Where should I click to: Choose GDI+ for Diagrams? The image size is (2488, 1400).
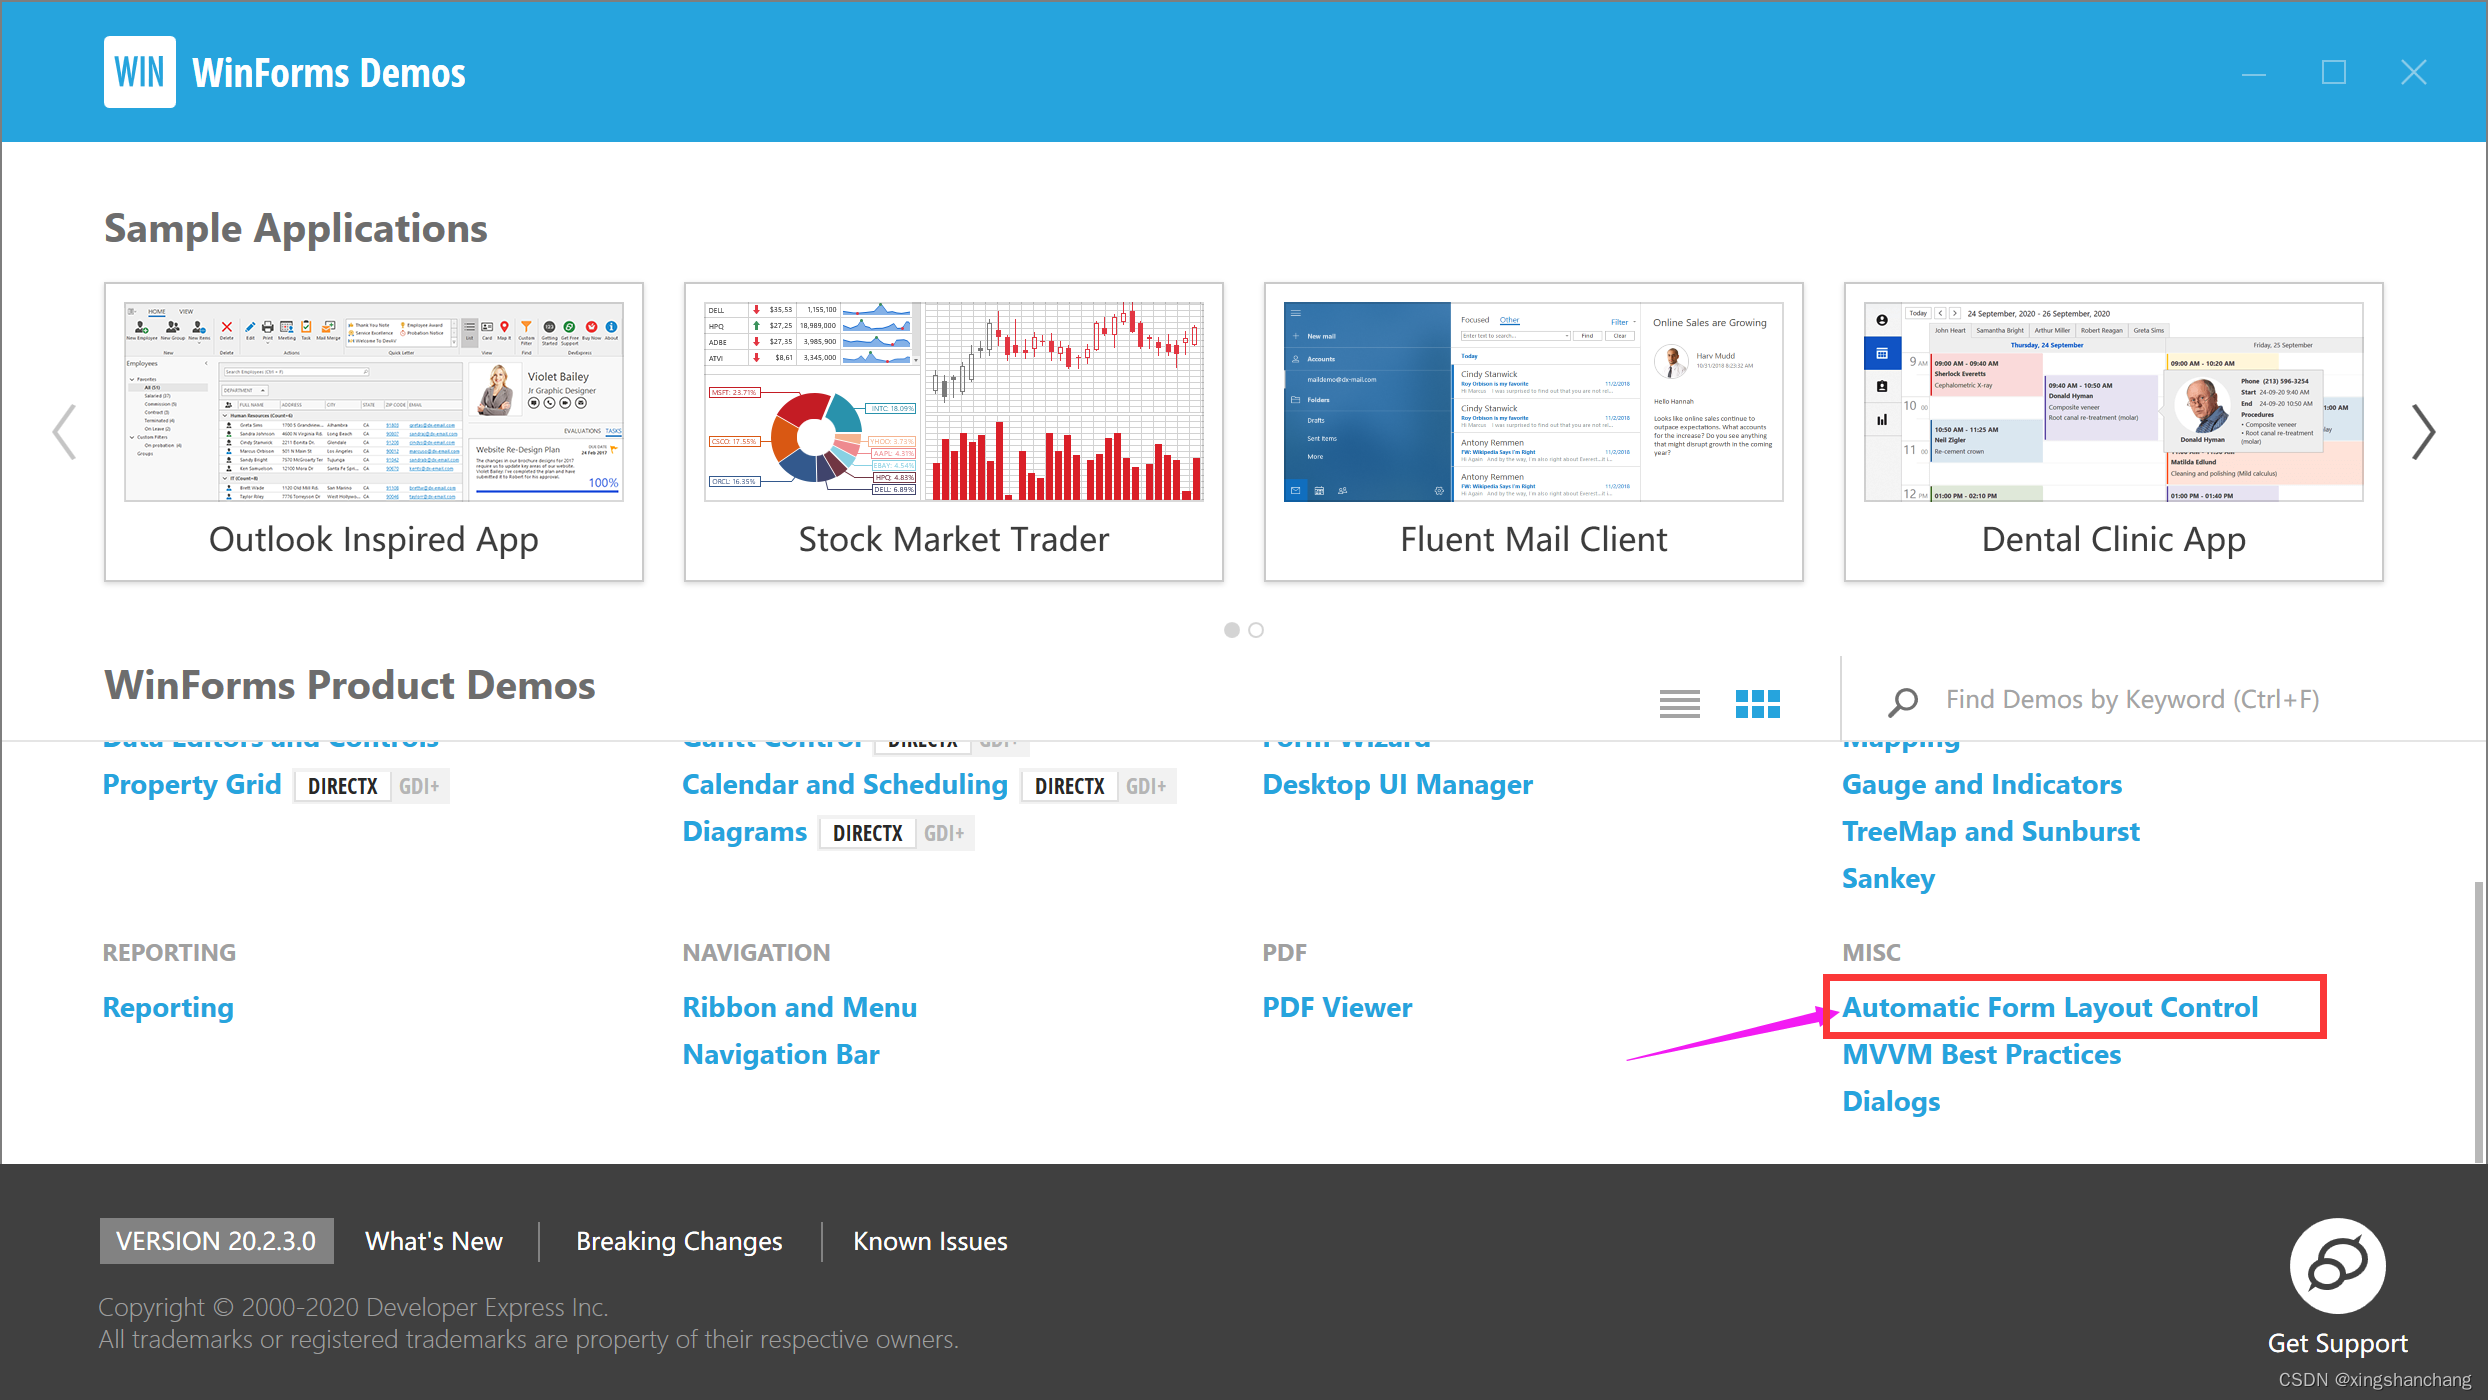(943, 833)
